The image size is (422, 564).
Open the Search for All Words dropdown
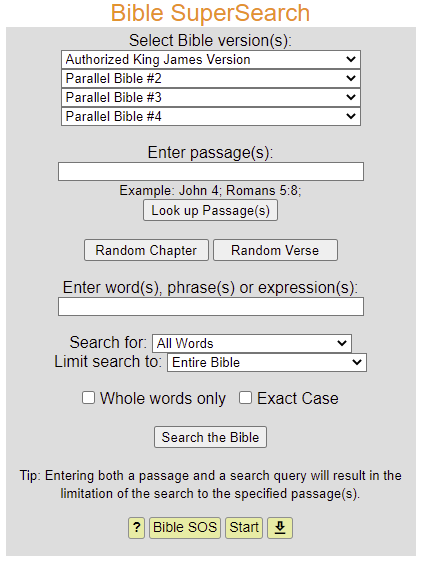252,344
